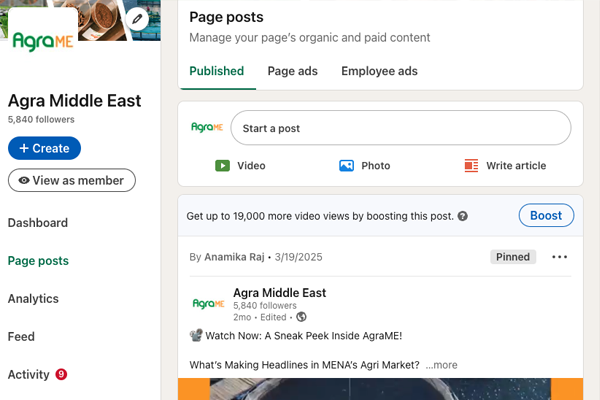Click the Write article icon
This screenshot has height=400, width=600.
(471, 166)
